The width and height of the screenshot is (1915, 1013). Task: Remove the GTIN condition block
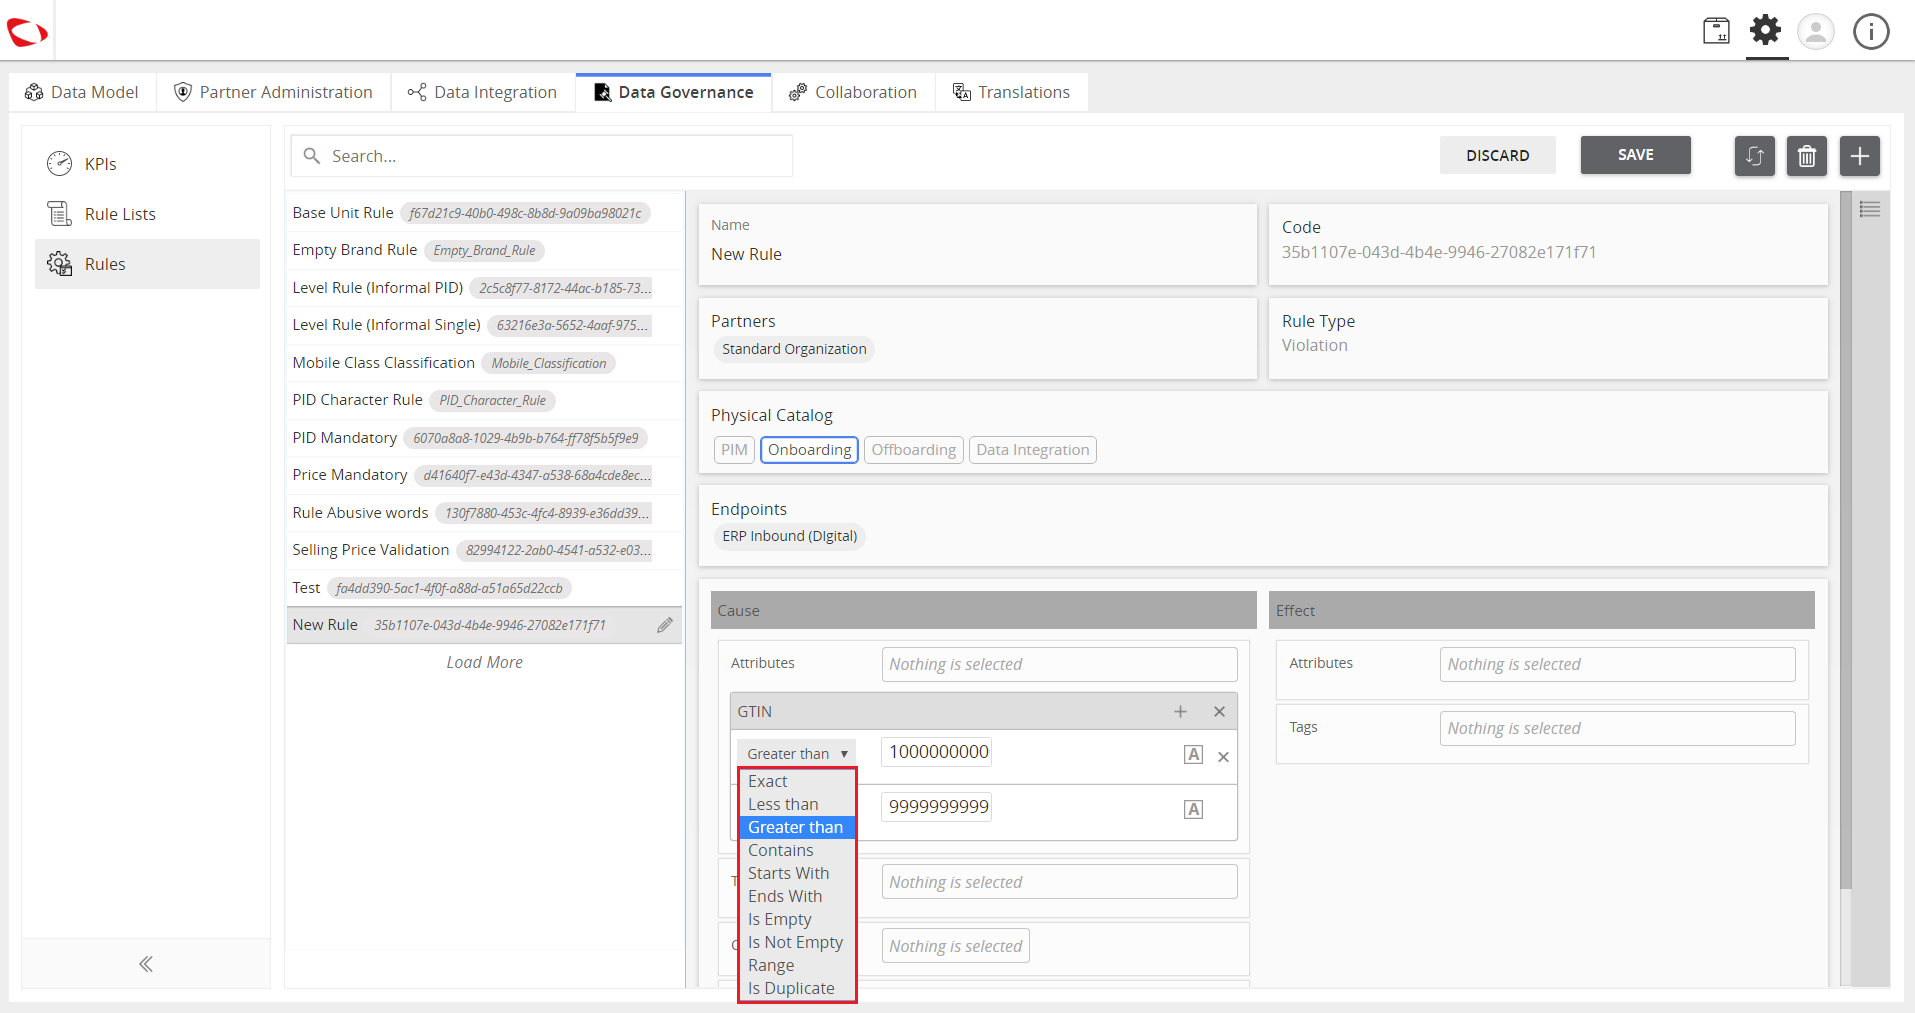[1219, 711]
